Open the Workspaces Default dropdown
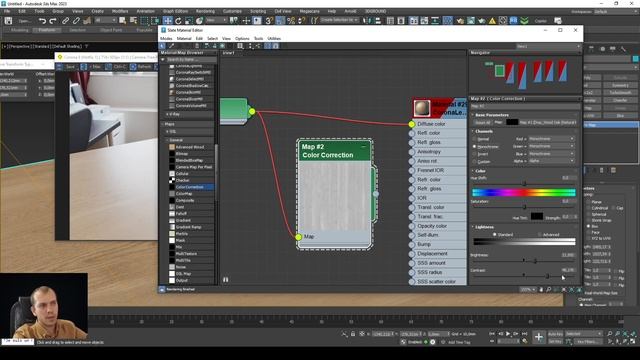This screenshot has width=640, height=360. pos(615,11)
